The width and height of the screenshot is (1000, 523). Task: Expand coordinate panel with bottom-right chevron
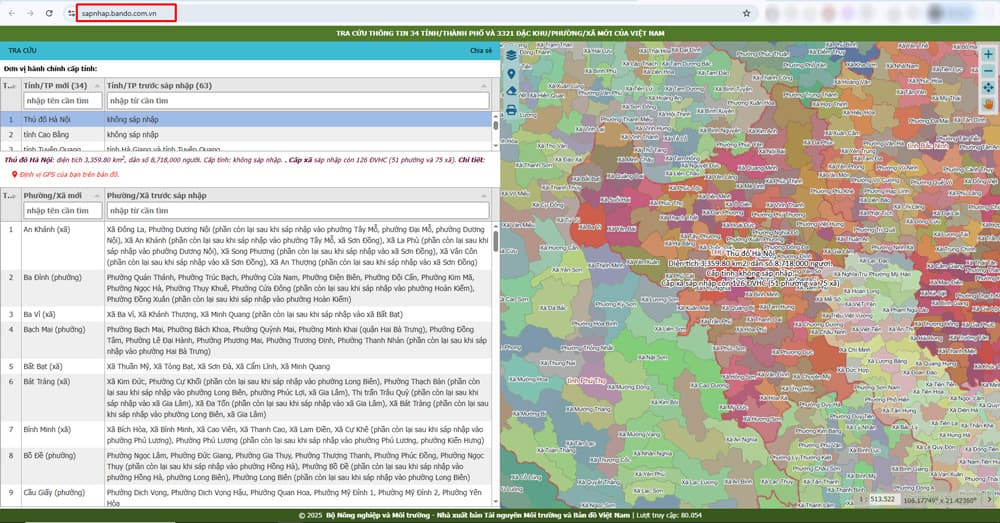click(x=988, y=498)
